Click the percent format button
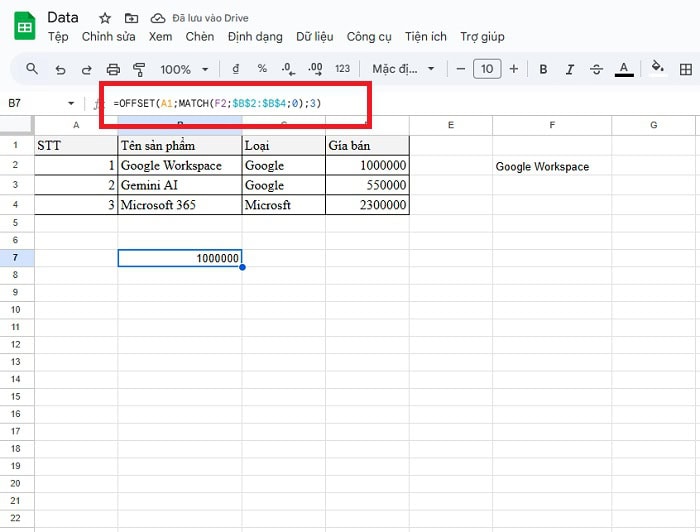Viewport: 700px width, 532px height. 262,69
